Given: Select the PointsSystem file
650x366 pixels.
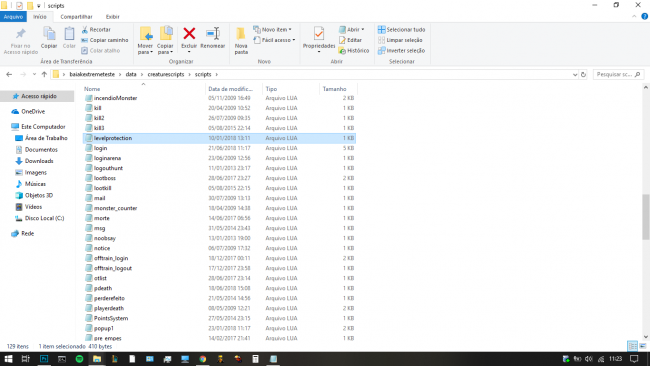Looking at the screenshot, I should tap(220, 318).
